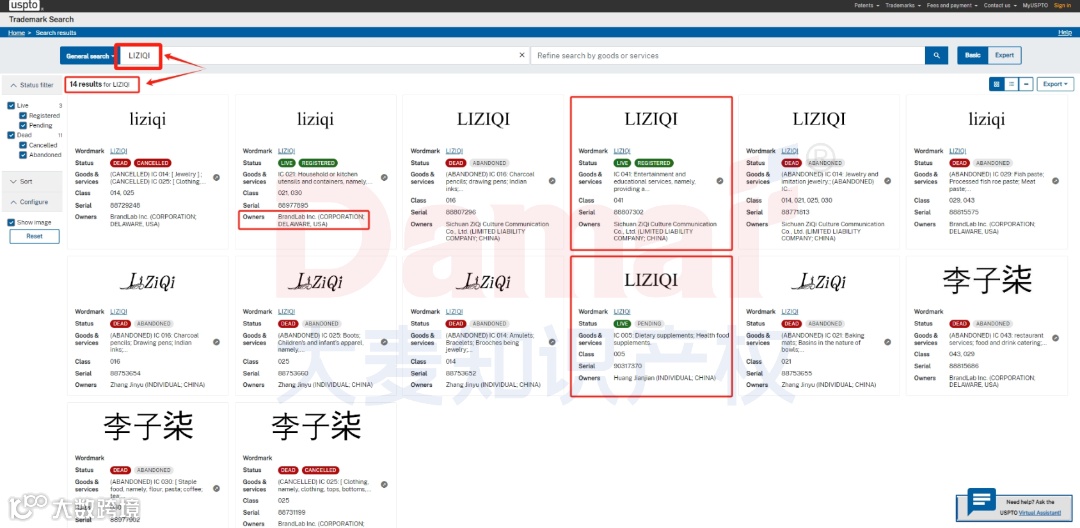Open the Fees and payment dropdown
The height and width of the screenshot is (528, 1080).
[953, 6]
